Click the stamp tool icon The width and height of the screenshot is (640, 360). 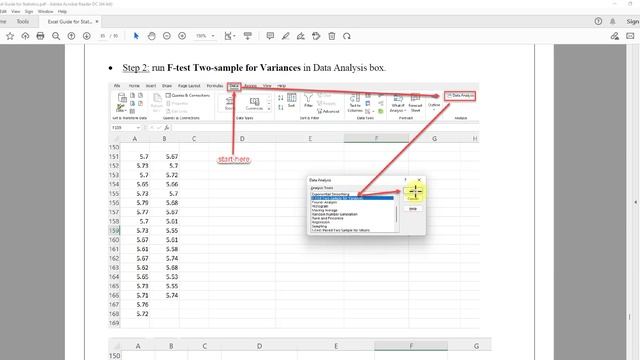point(316,36)
